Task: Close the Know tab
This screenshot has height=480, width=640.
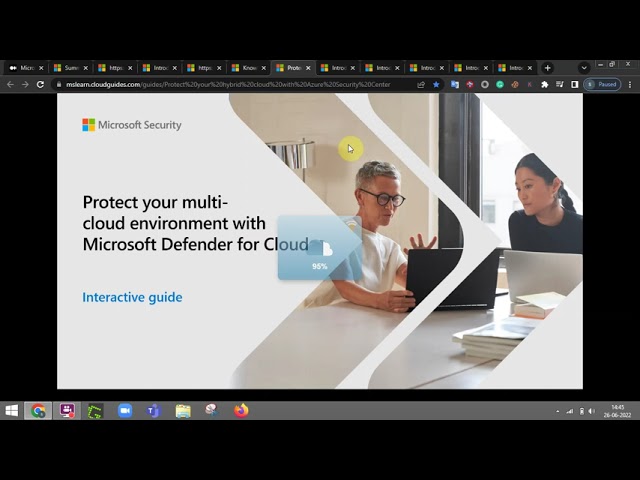Action: tap(264, 68)
